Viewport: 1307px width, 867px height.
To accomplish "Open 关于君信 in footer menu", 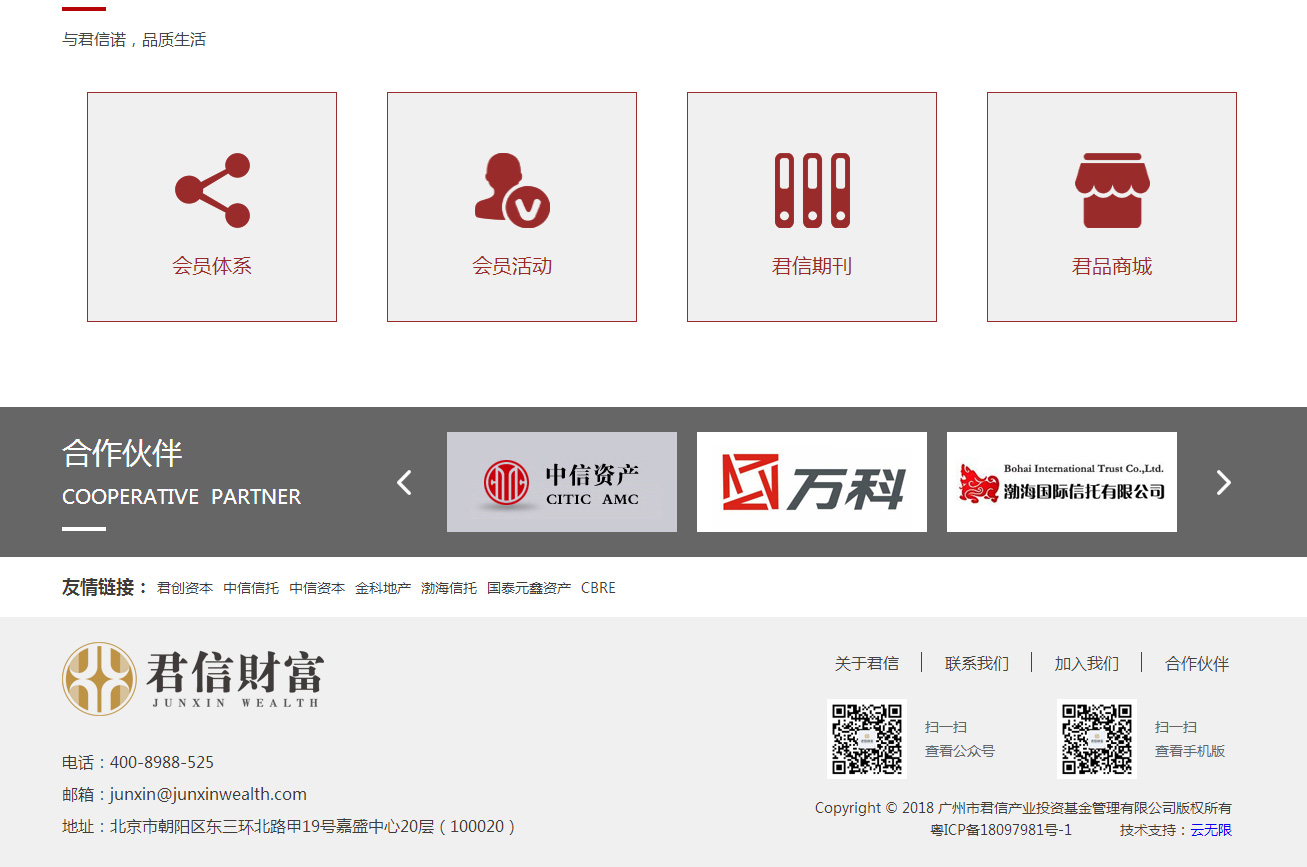I will coord(867,663).
